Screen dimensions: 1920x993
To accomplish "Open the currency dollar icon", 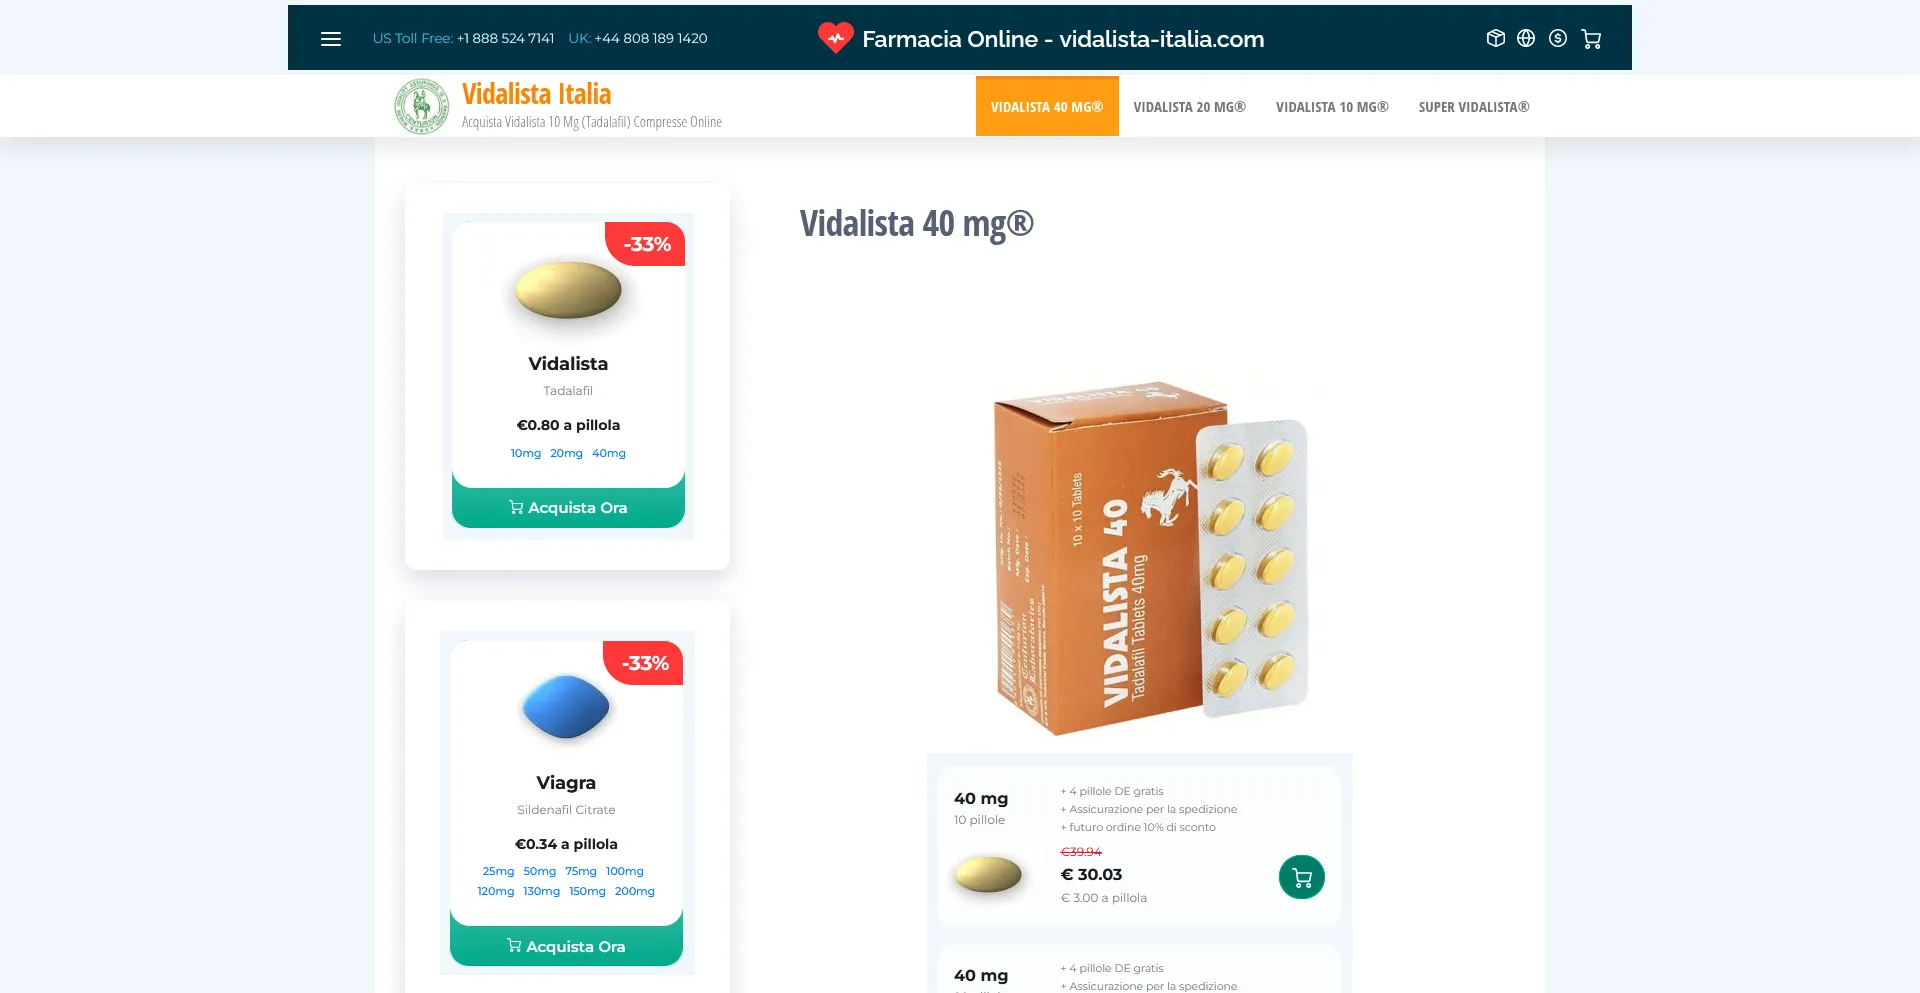I will coord(1558,38).
